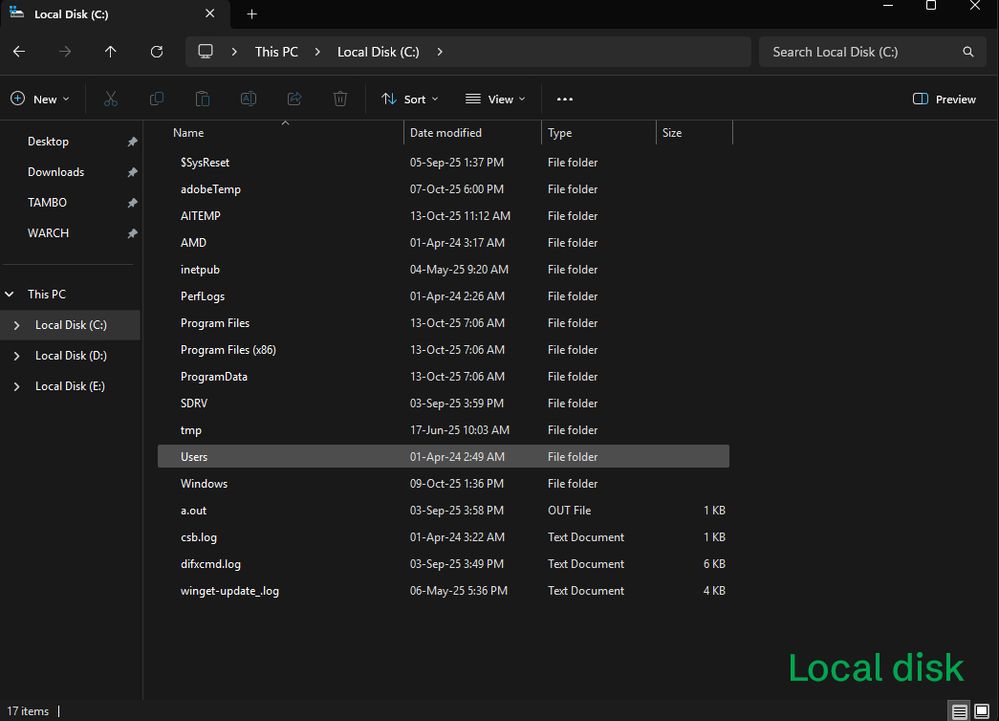The width and height of the screenshot is (999, 721).
Task: Go up one folder level
Action: tap(110, 52)
